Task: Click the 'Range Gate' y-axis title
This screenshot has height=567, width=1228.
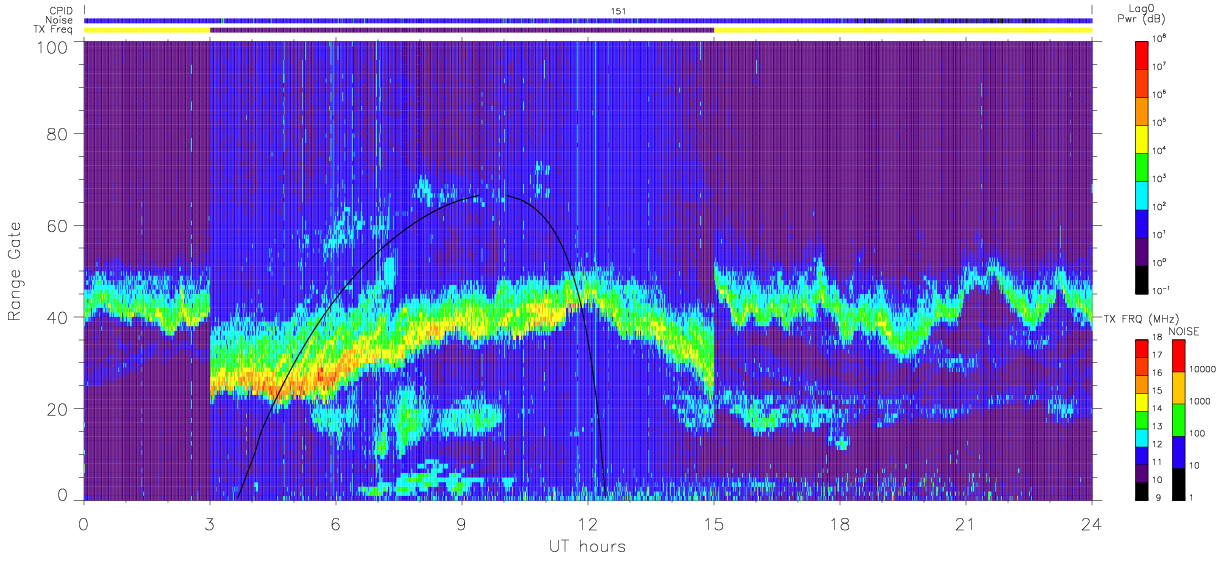Action: click(x=15, y=271)
